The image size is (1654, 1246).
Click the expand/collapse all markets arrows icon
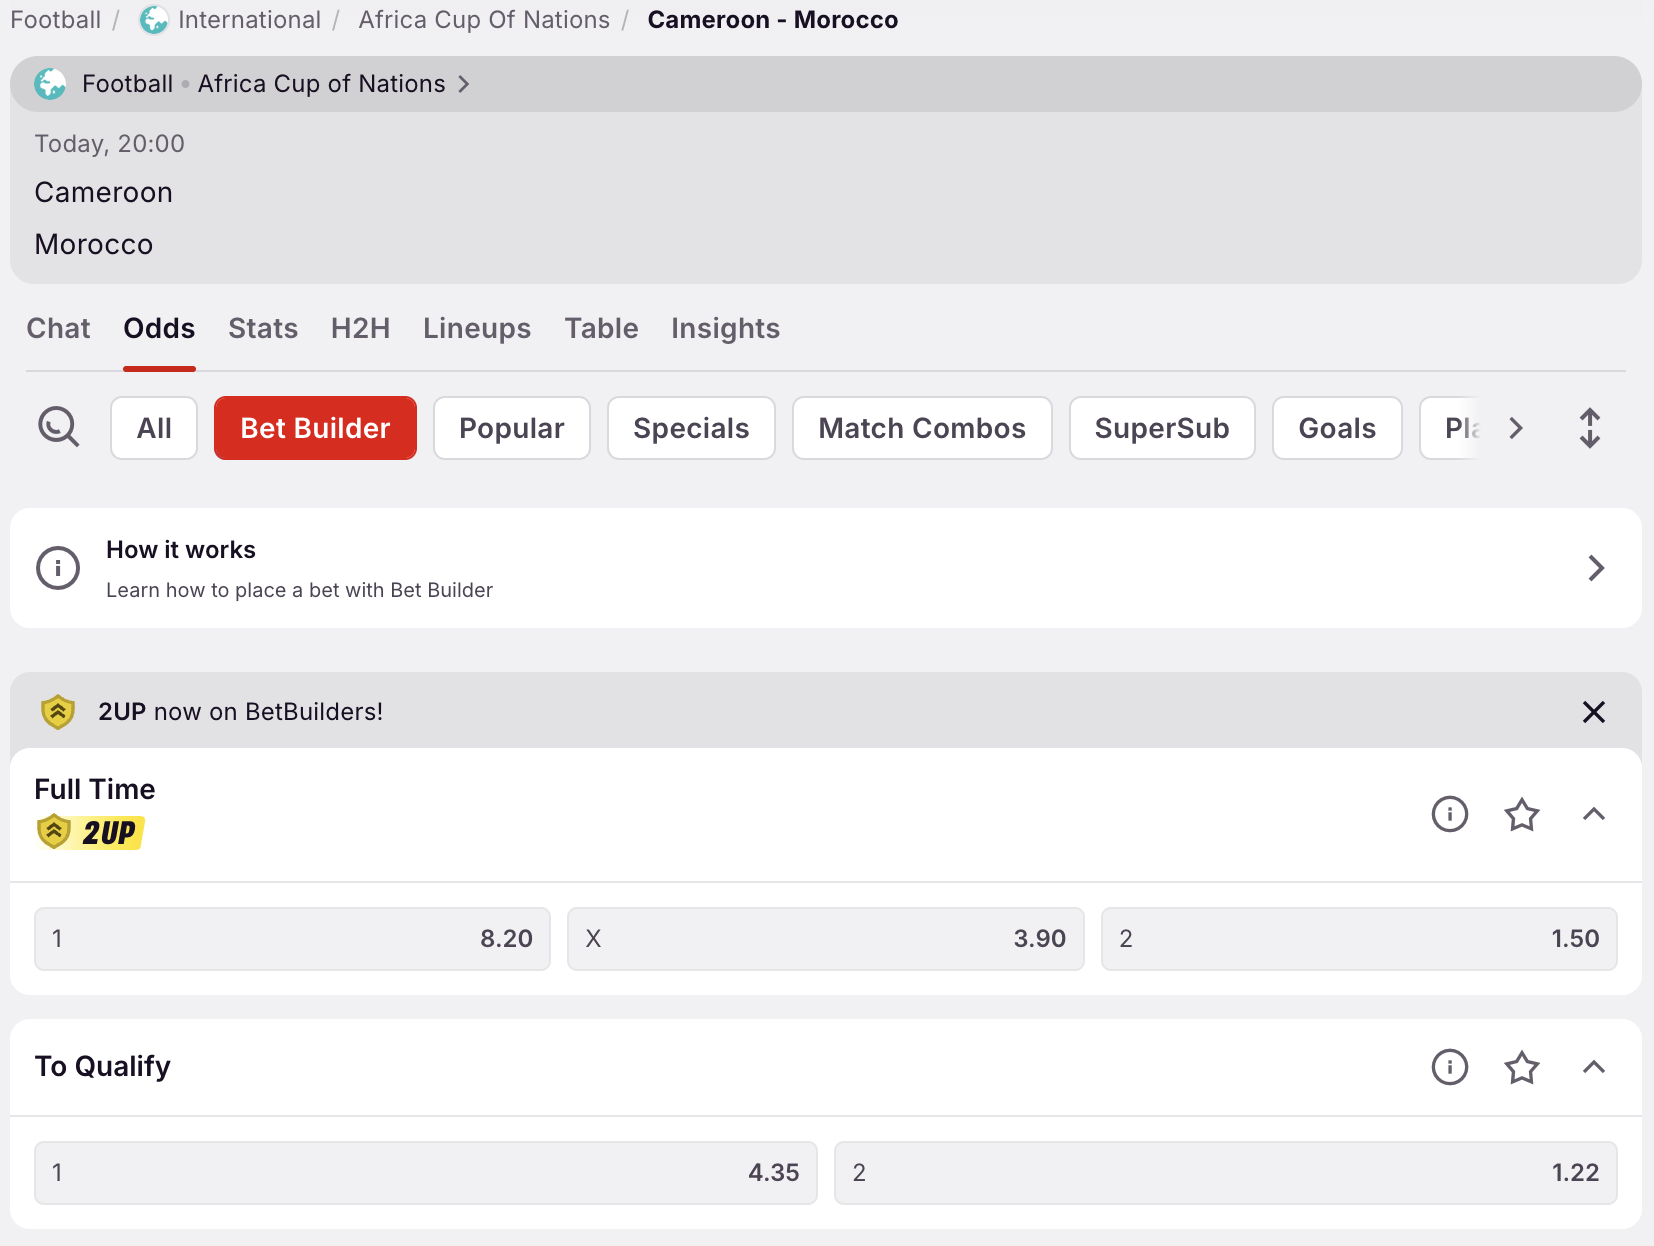point(1589,428)
